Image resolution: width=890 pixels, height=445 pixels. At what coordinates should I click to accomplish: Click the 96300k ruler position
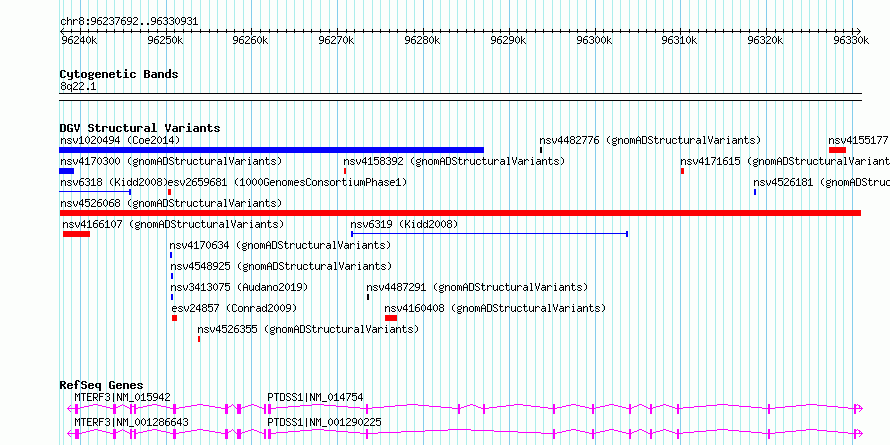[x=594, y=40]
